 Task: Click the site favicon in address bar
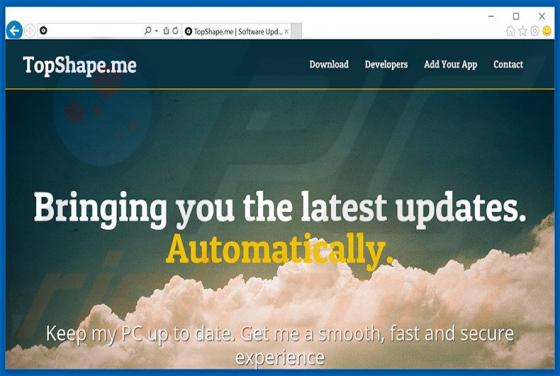(x=43, y=31)
